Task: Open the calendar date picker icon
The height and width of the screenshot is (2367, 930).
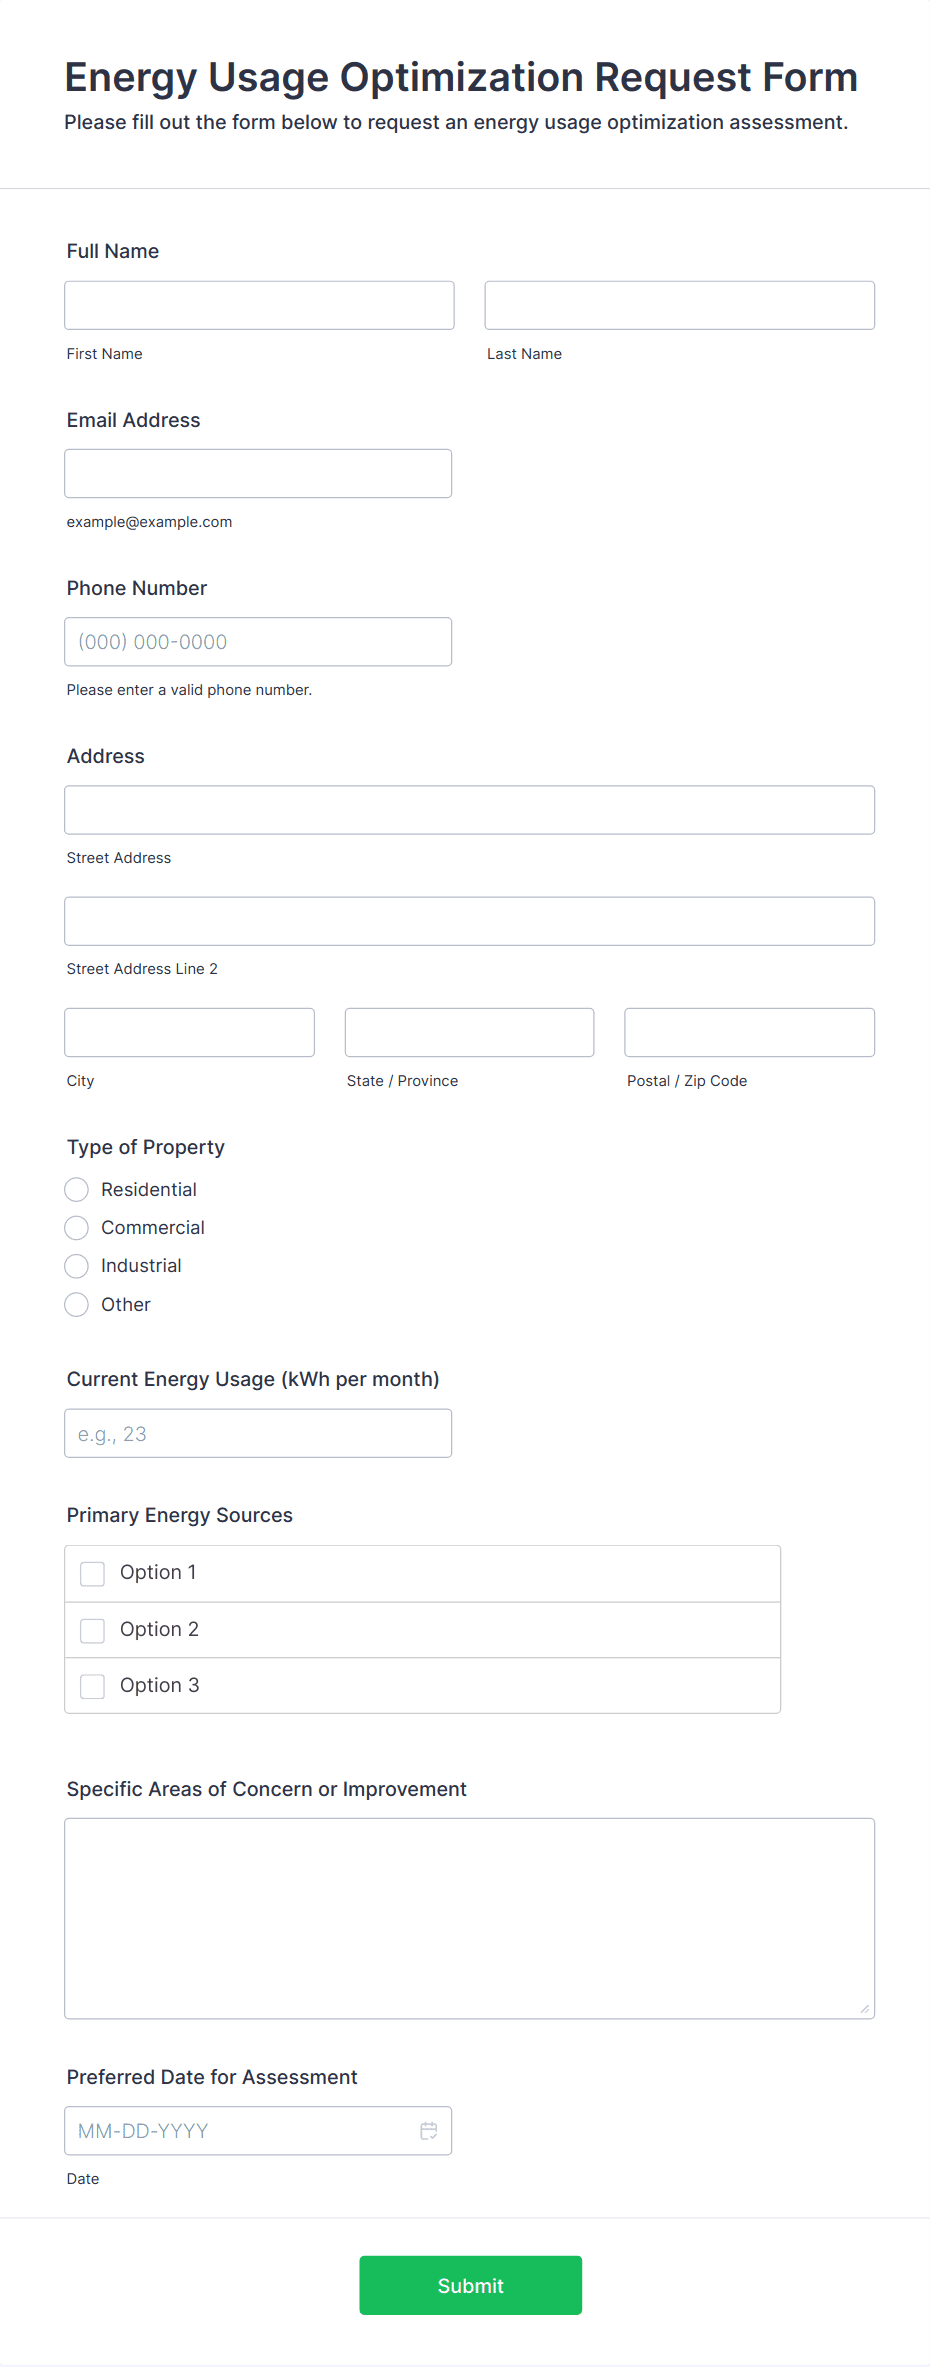Action: [429, 2131]
